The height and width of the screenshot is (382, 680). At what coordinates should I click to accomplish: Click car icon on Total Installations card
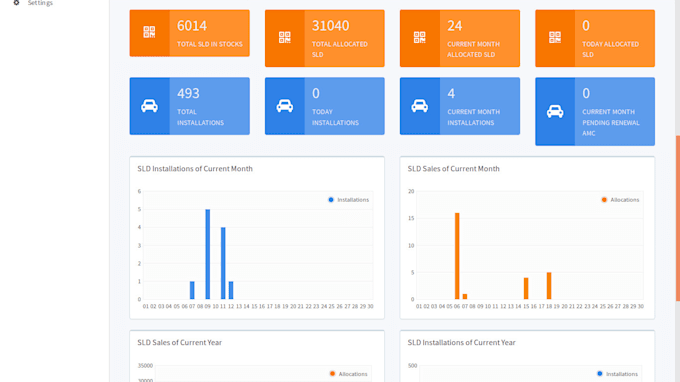(x=149, y=106)
